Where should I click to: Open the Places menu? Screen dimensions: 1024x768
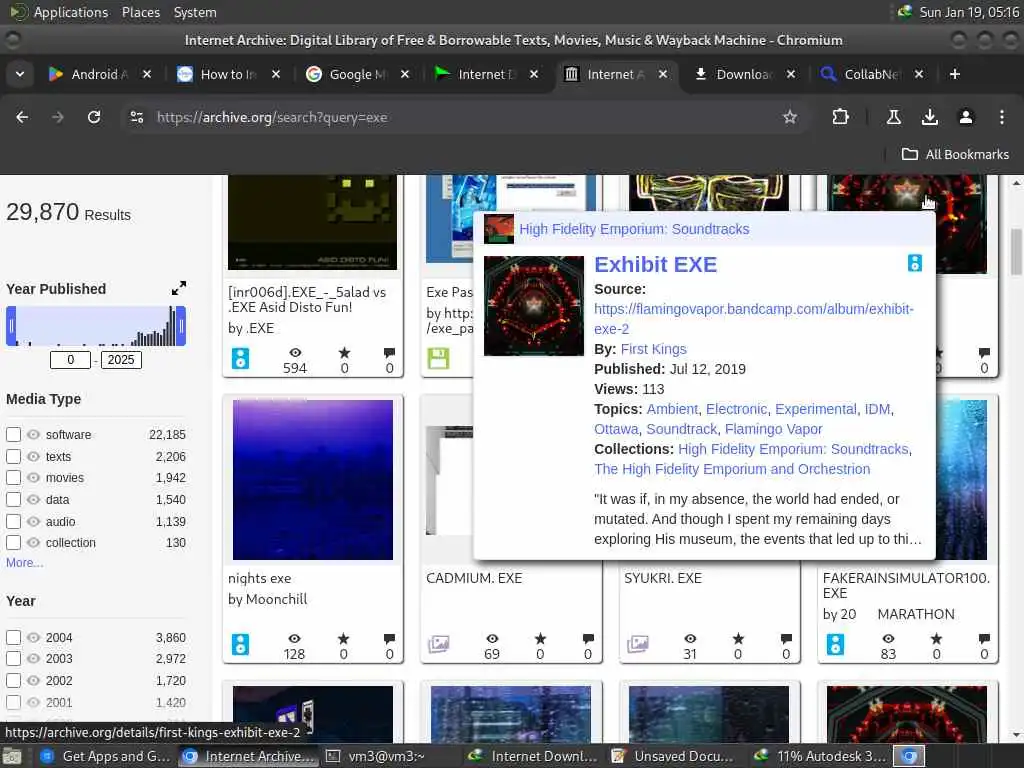coord(140,12)
